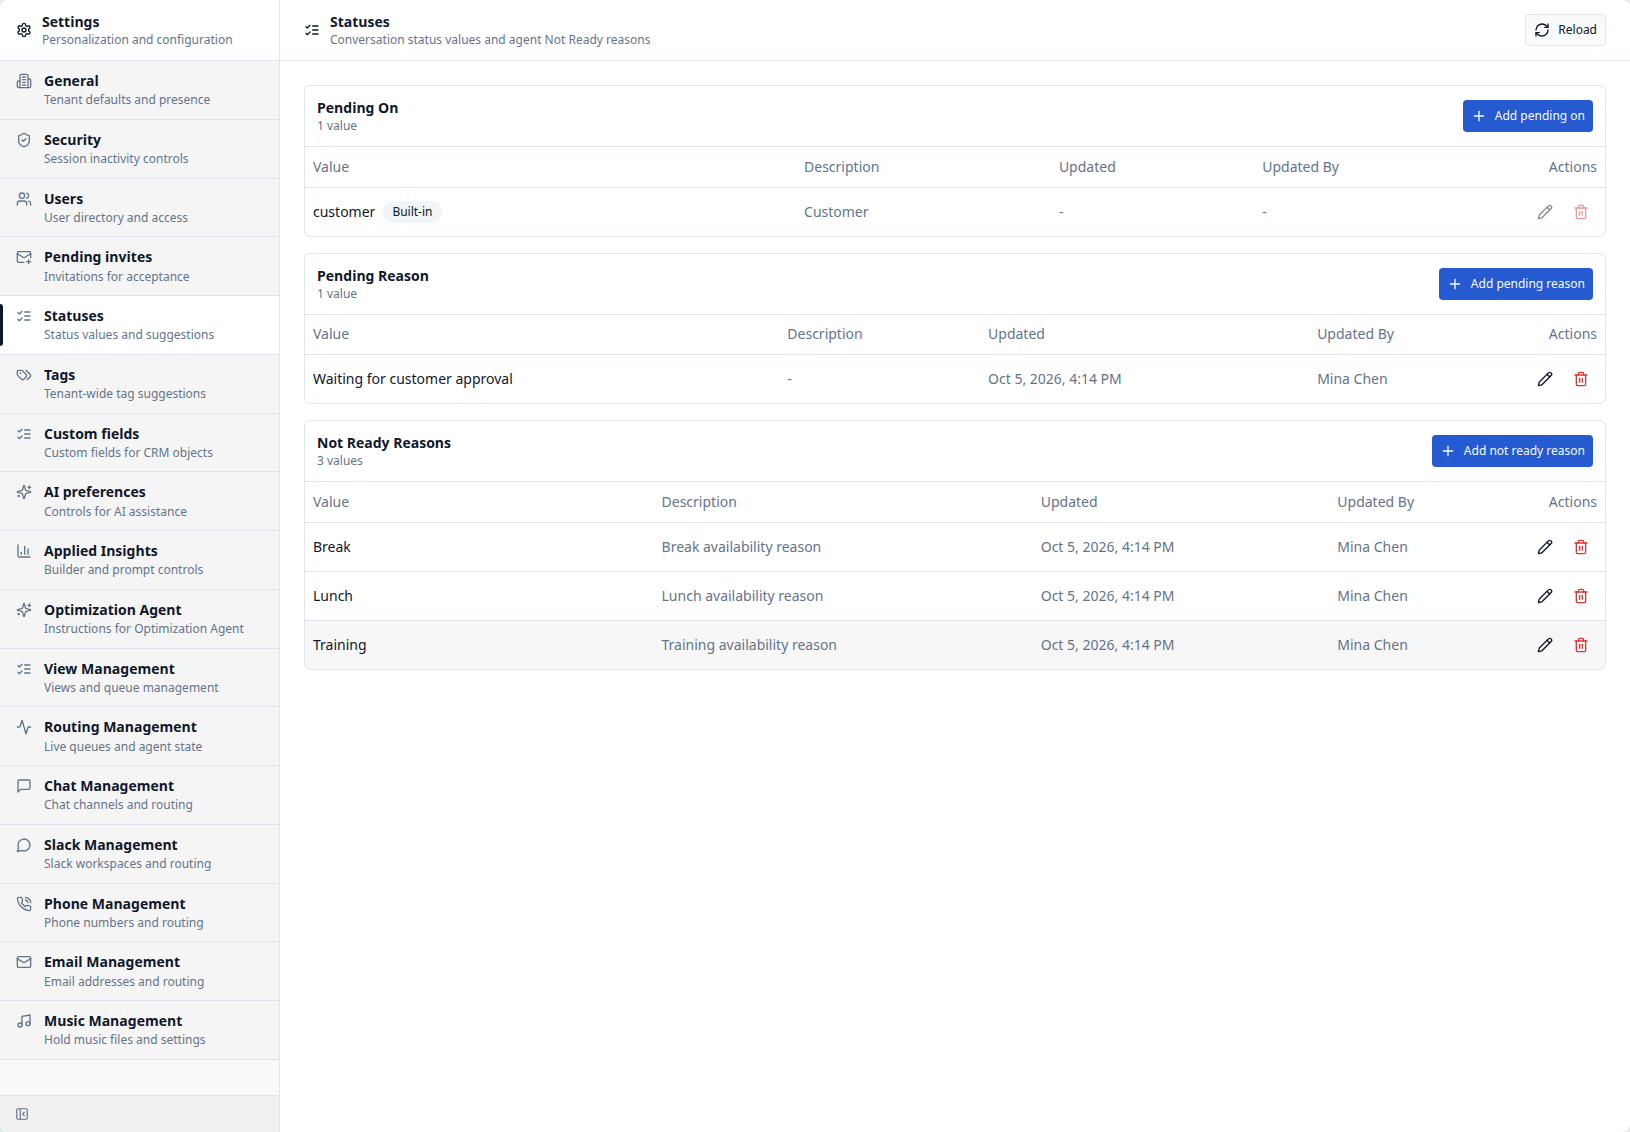Go to Pending invites section
Screen dimensions: 1630x1132
140,266
